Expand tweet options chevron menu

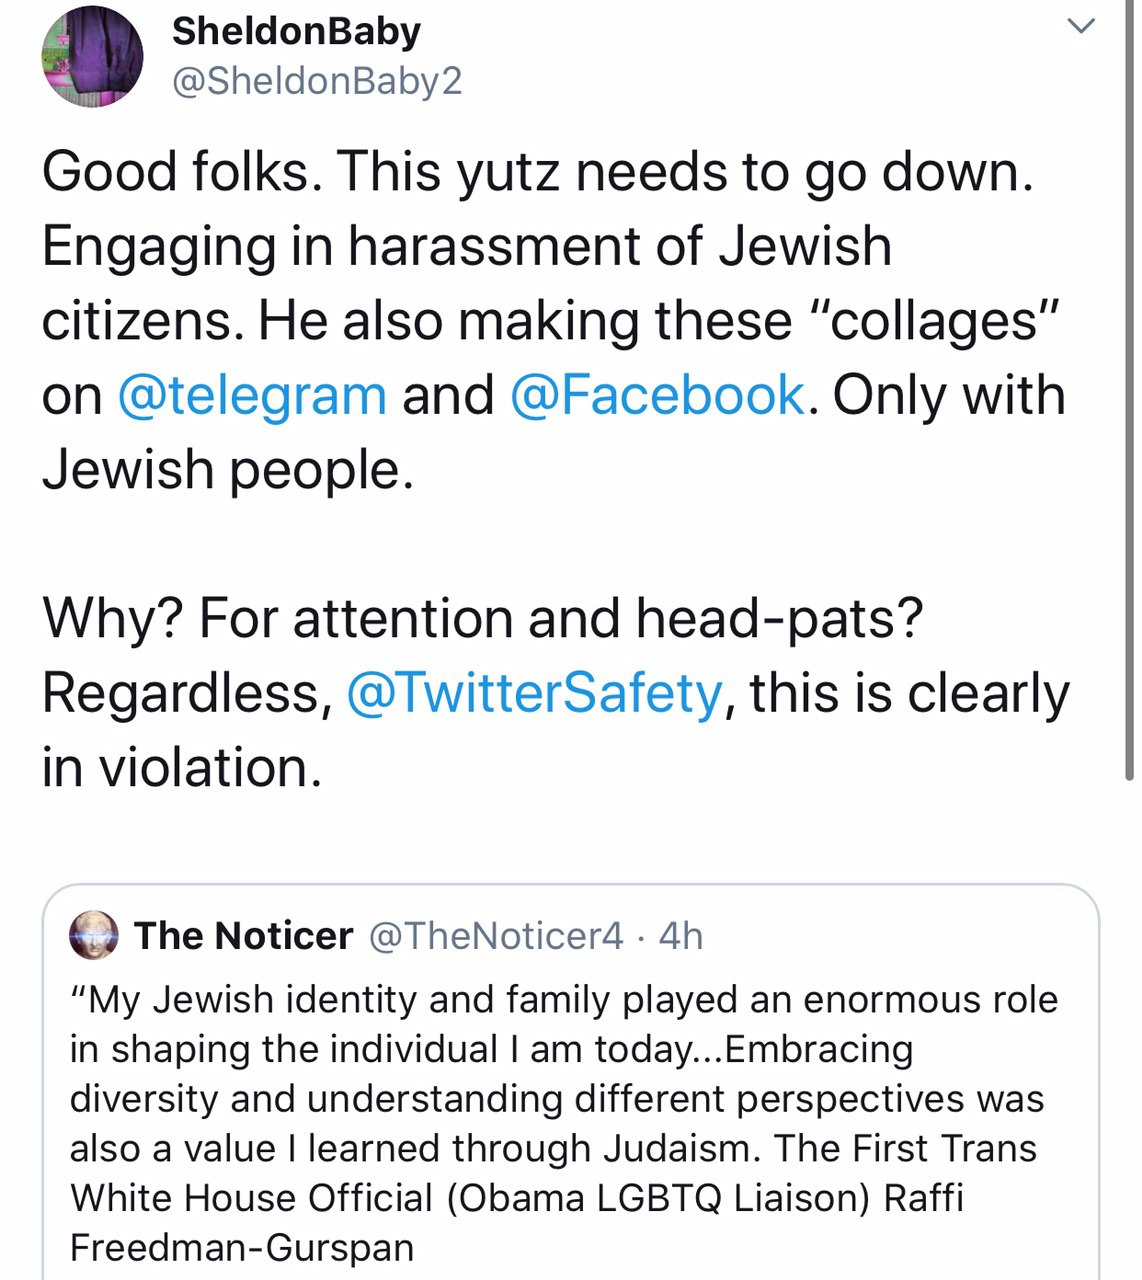click(x=1081, y=27)
